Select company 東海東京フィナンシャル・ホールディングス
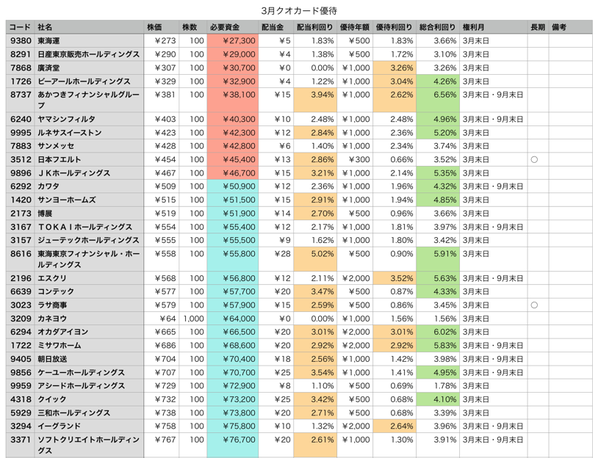The width and height of the screenshot is (598, 458). (x=88, y=259)
